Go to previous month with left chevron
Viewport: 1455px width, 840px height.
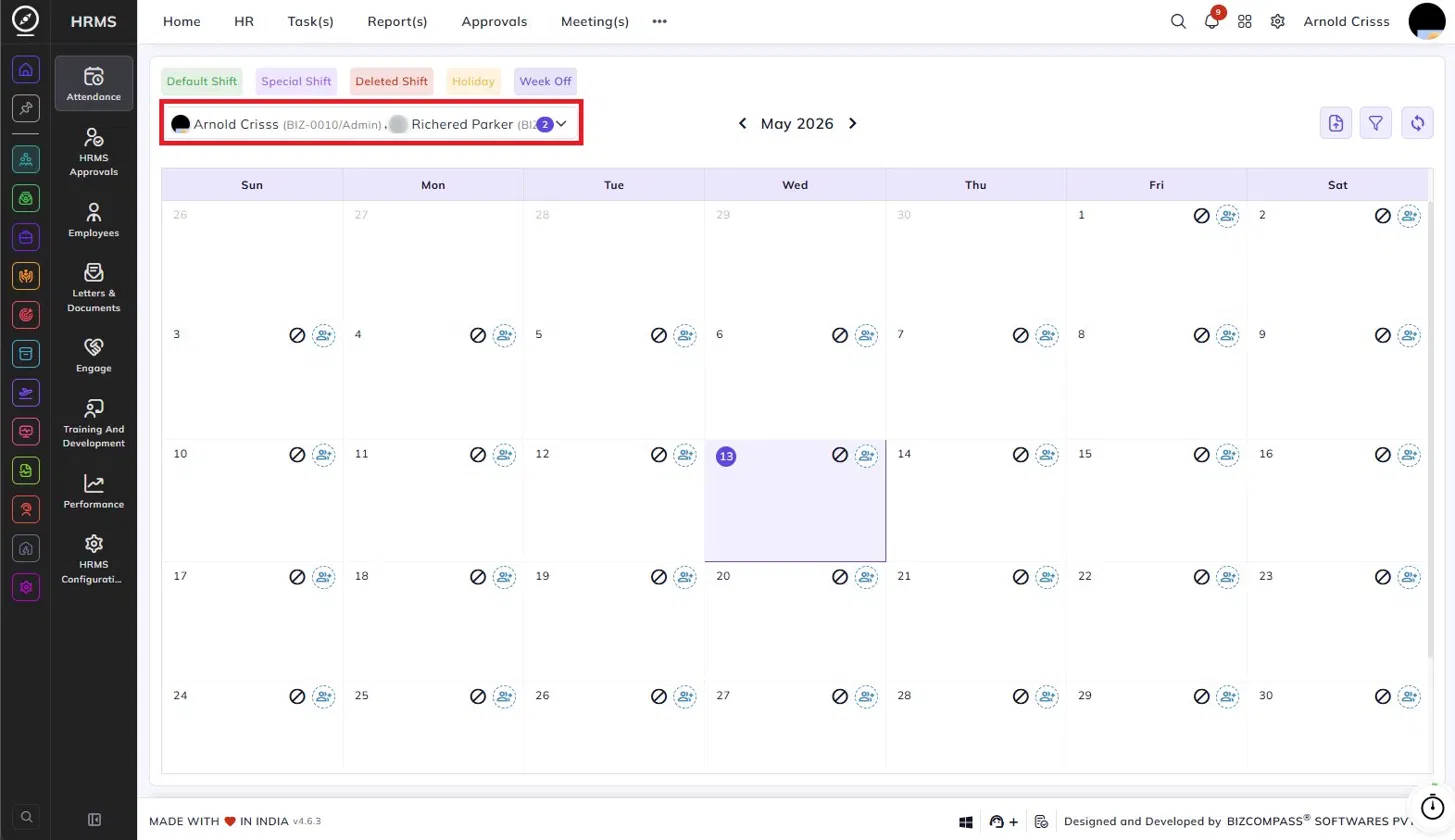[x=742, y=124]
